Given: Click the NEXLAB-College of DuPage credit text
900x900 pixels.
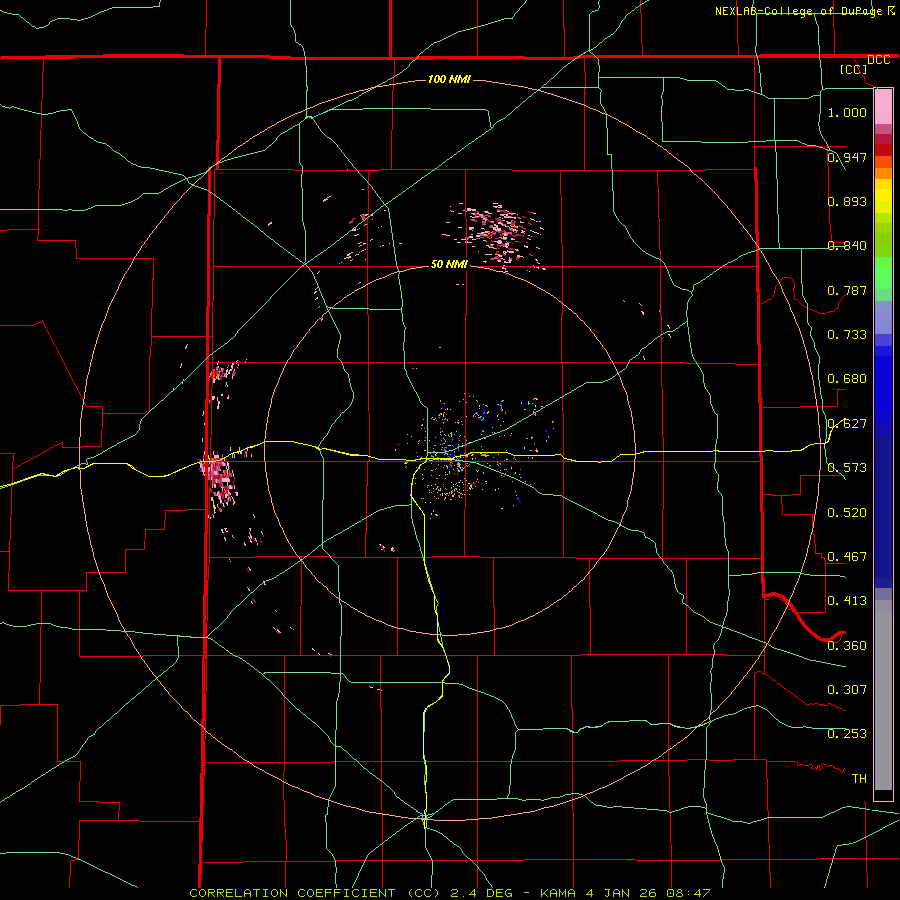Looking at the screenshot, I should click(798, 11).
